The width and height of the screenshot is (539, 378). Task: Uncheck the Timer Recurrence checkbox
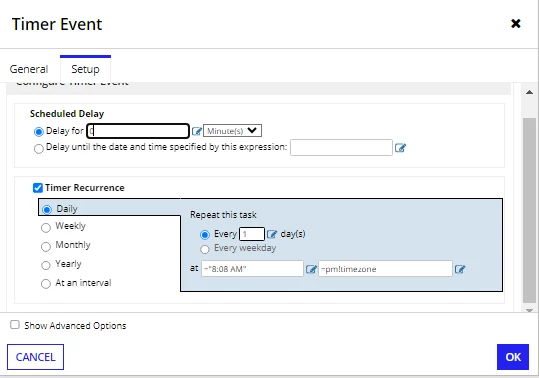(x=37, y=188)
